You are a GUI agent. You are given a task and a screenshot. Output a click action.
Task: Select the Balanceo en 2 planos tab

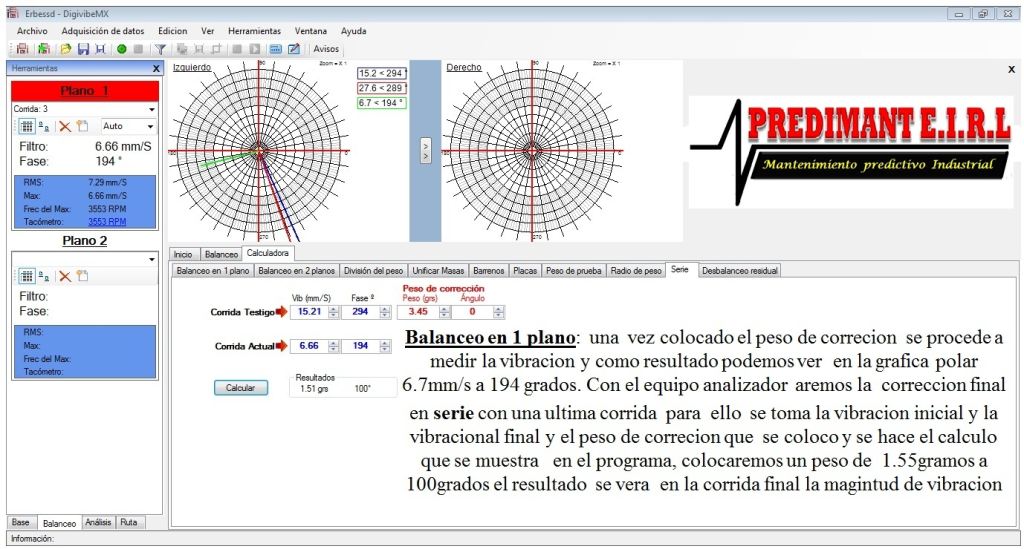pos(296,270)
